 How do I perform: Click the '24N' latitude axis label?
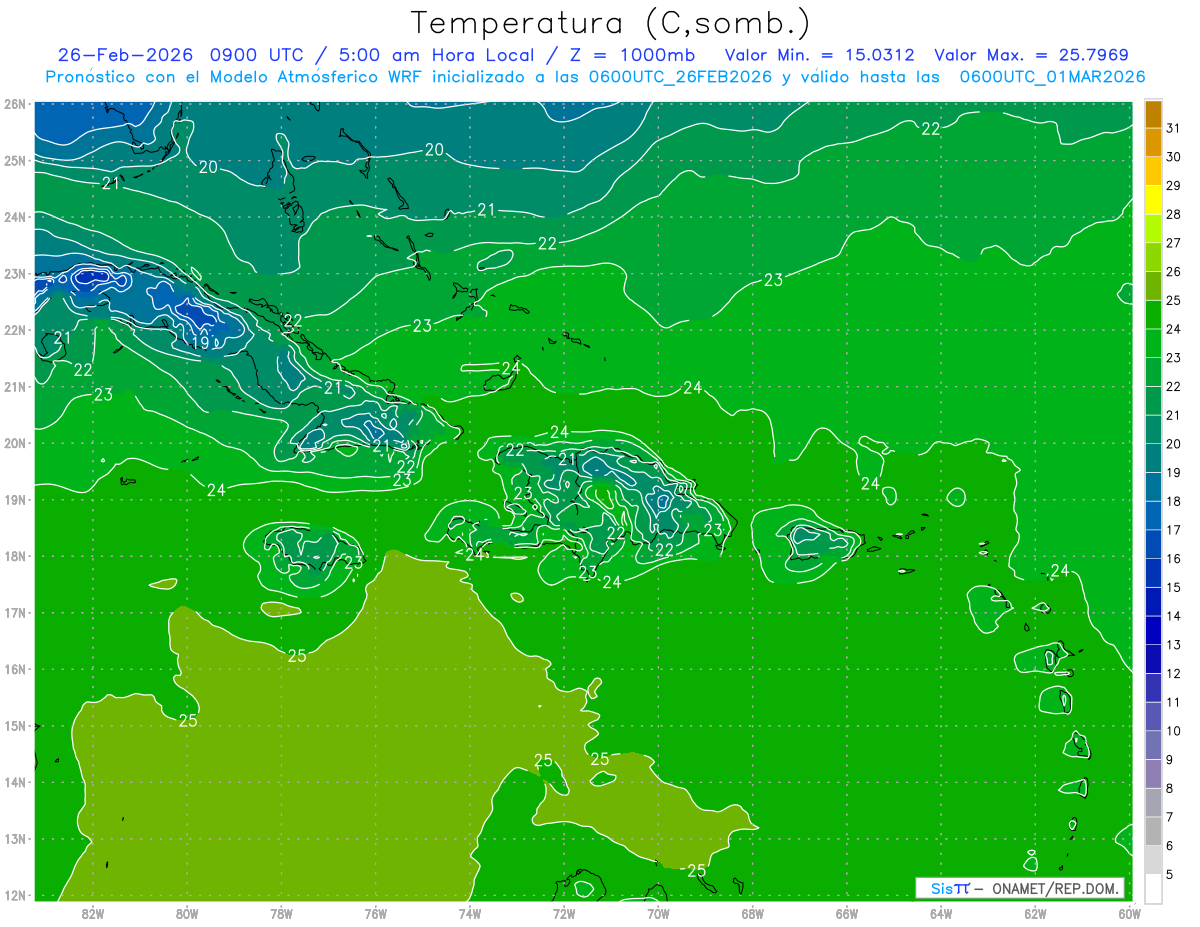click(14, 217)
